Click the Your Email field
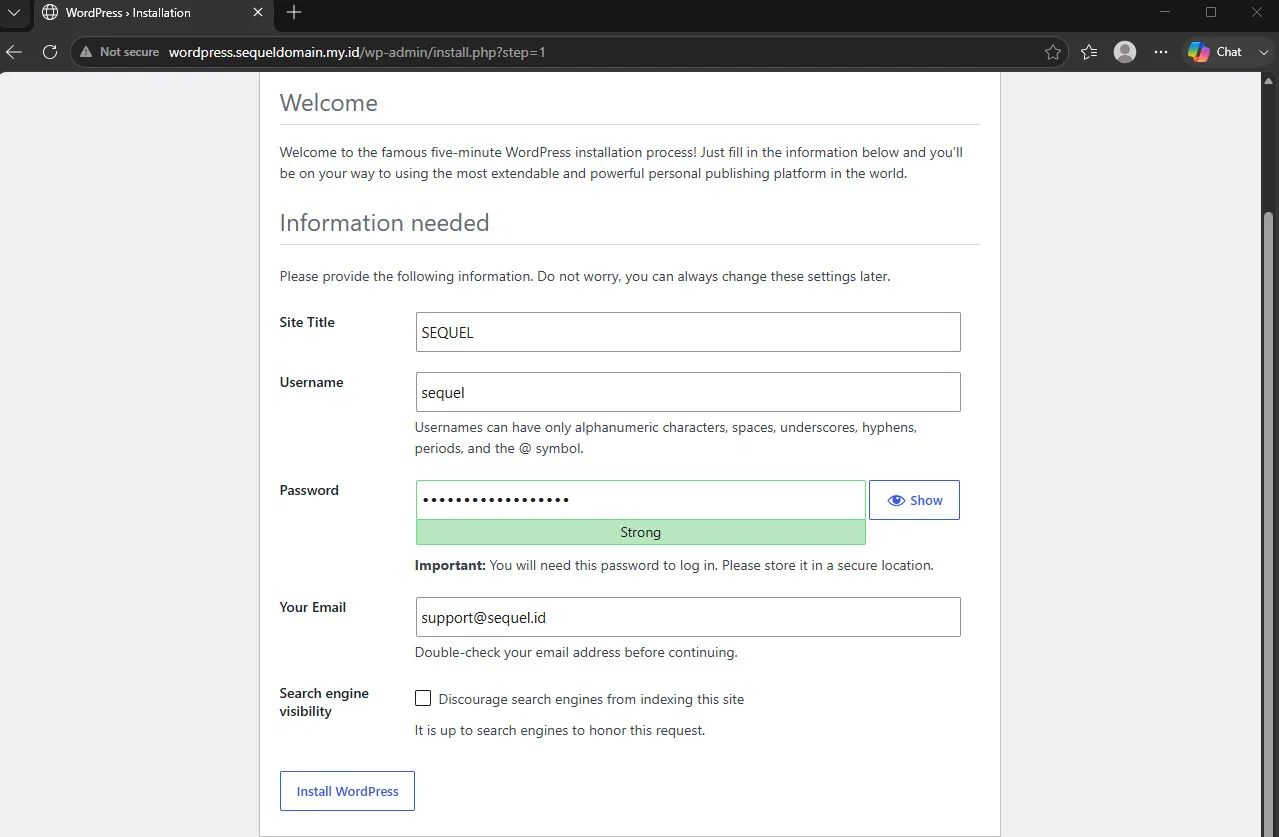Image resolution: width=1279 pixels, height=837 pixels. point(688,617)
